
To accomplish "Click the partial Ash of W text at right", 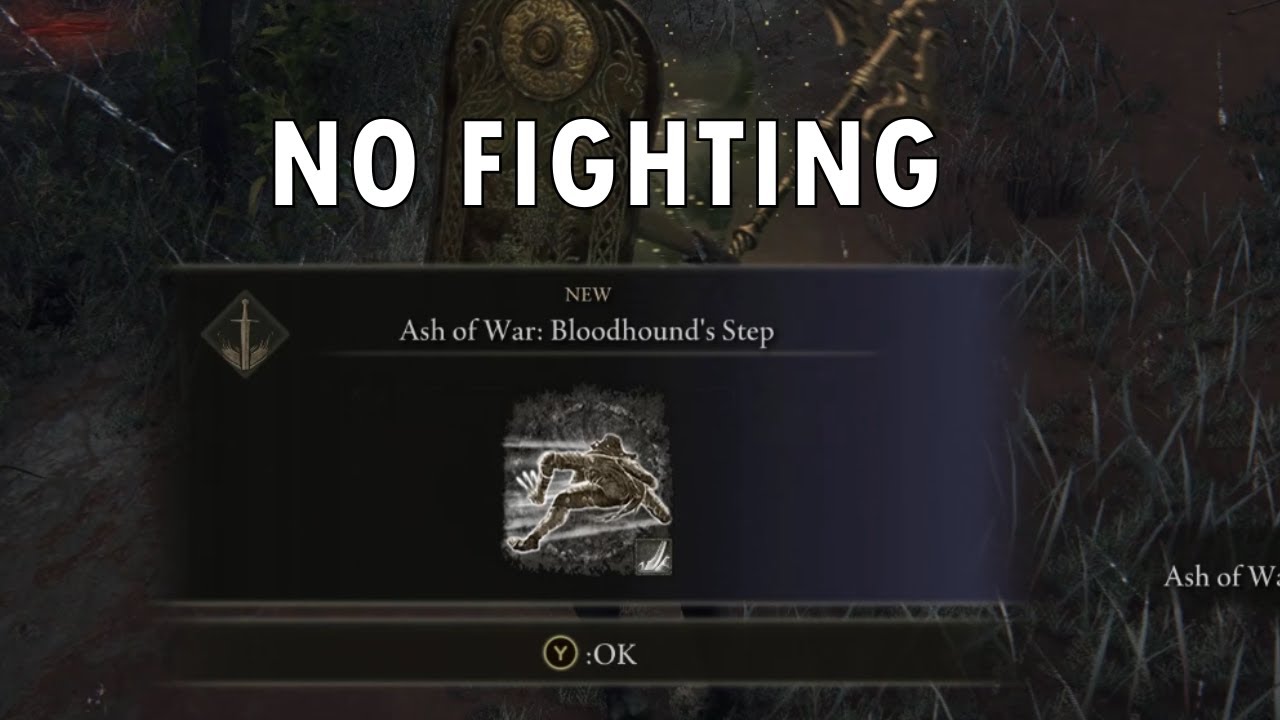I will (x=1221, y=576).
